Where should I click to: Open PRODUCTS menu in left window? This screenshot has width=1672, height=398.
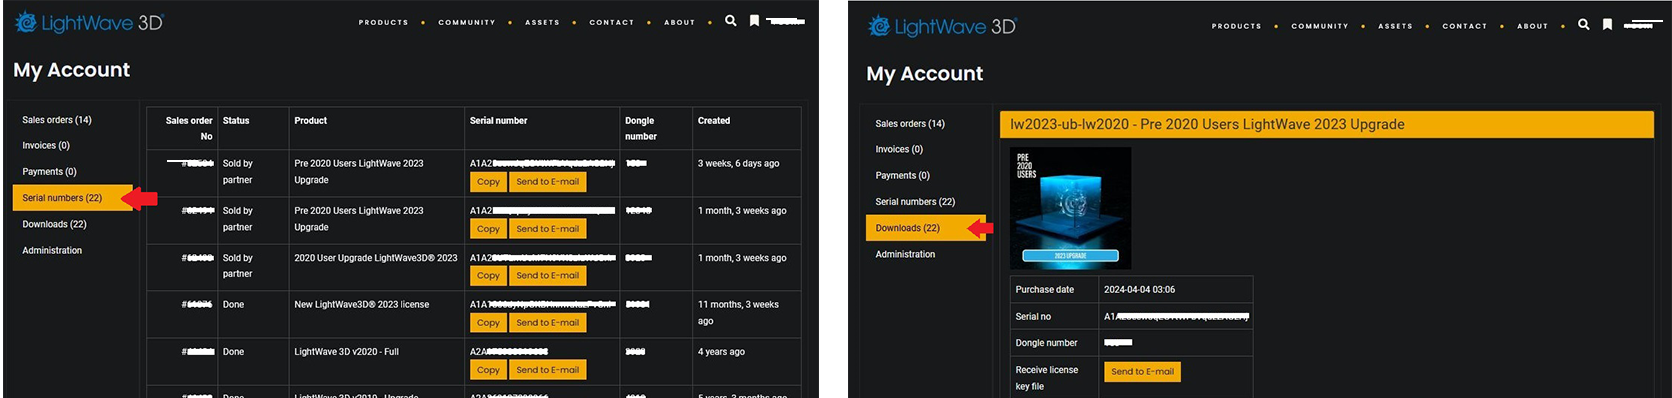click(x=384, y=22)
